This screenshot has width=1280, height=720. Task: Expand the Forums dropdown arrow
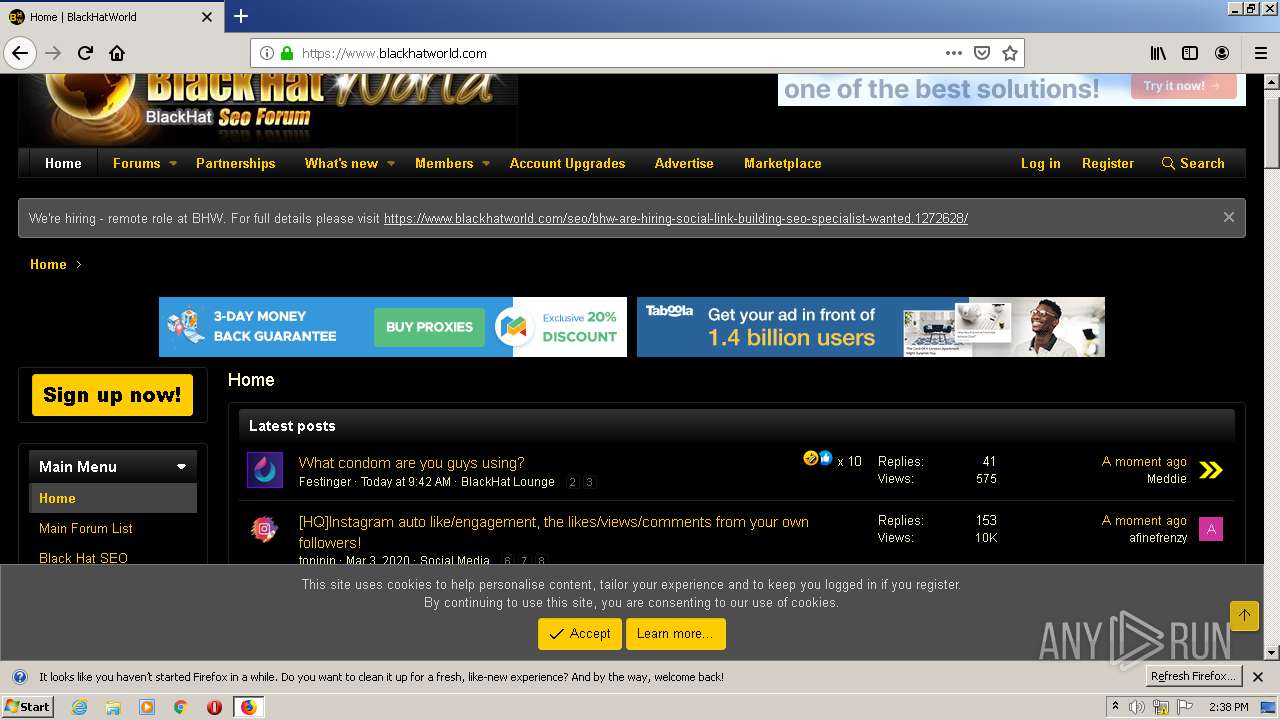click(x=173, y=163)
